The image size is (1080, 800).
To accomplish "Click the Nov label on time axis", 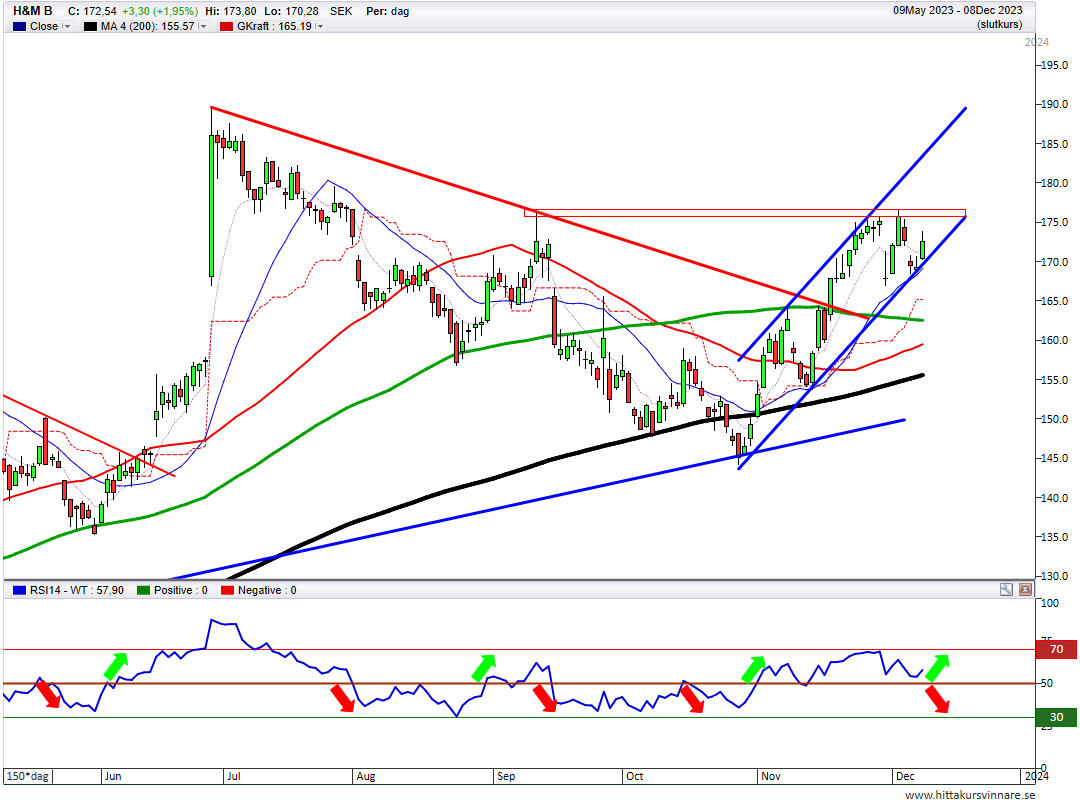I will [771, 777].
